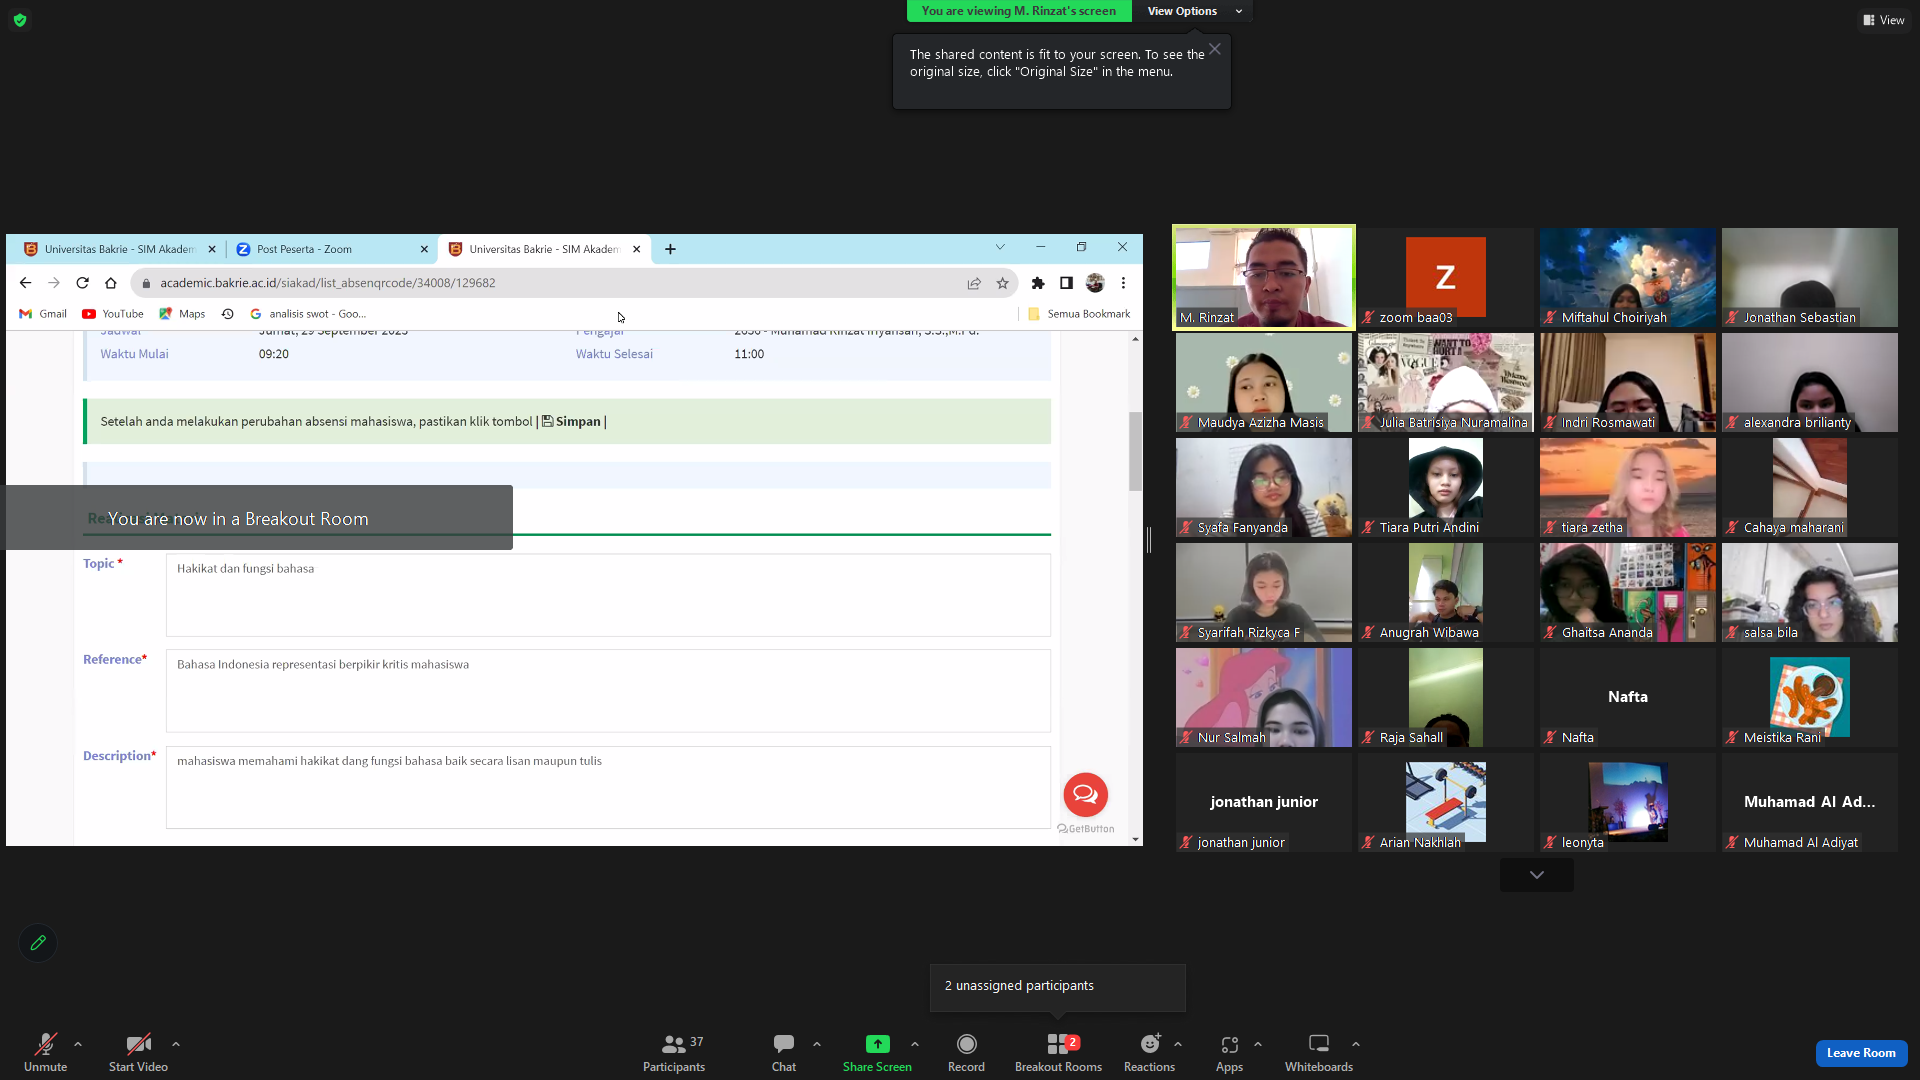Click the 2 unassigned participants notice

[1058, 987]
